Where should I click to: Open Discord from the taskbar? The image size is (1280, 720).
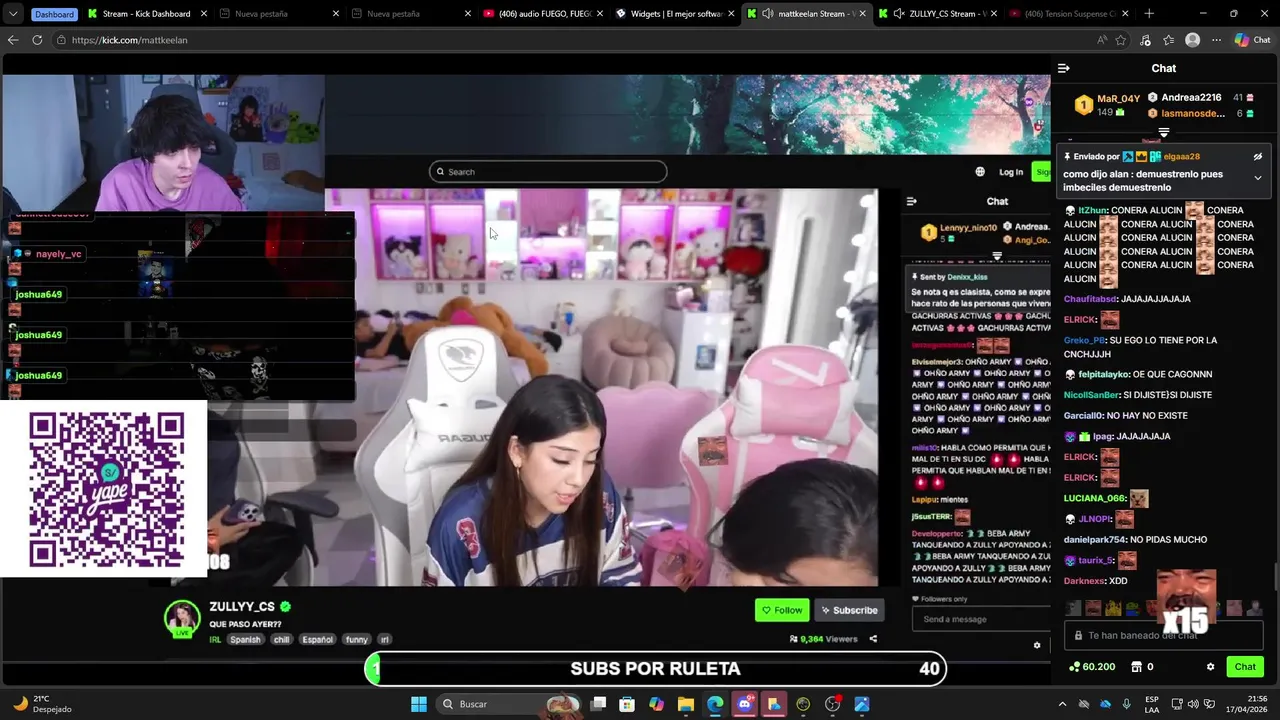pyautogui.click(x=744, y=704)
